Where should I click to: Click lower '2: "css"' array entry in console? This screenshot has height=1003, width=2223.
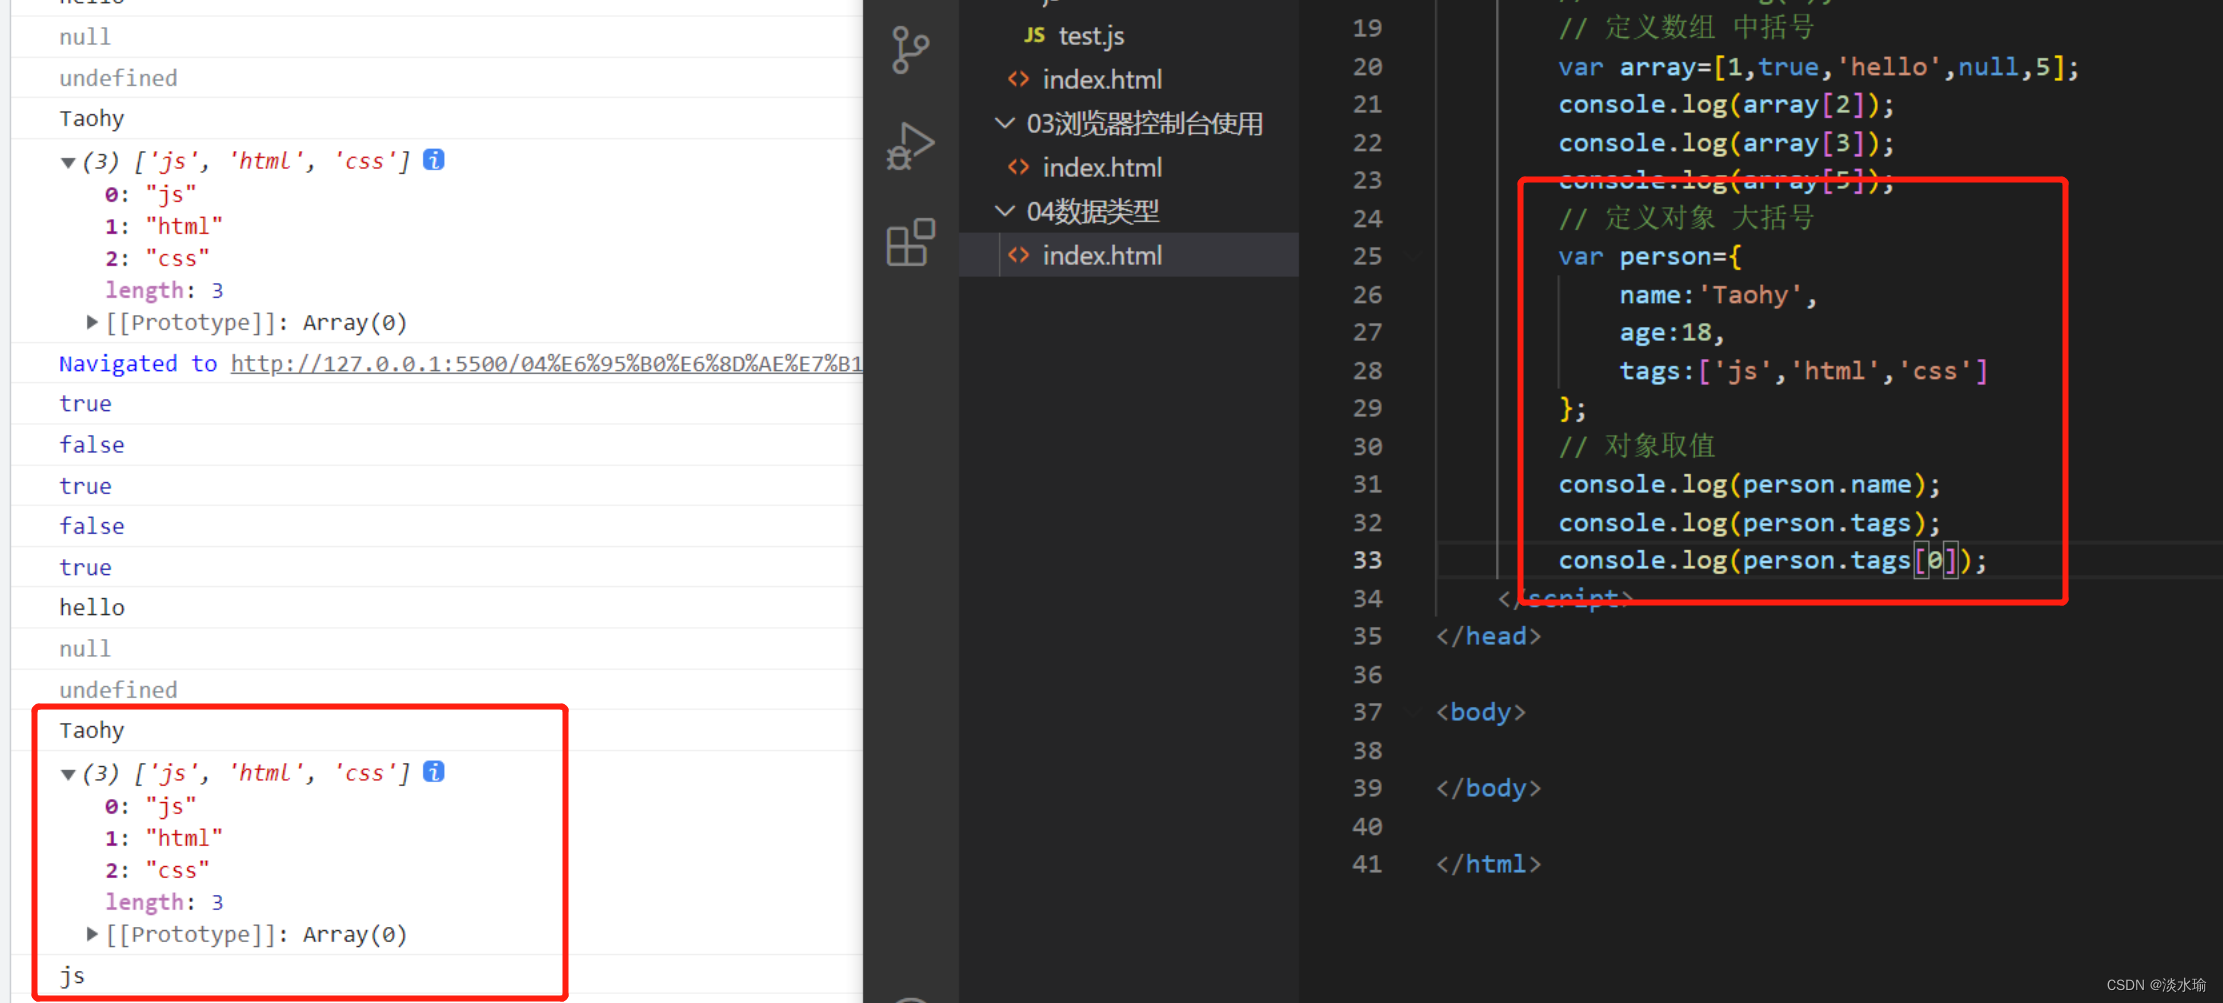click(x=157, y=871)
